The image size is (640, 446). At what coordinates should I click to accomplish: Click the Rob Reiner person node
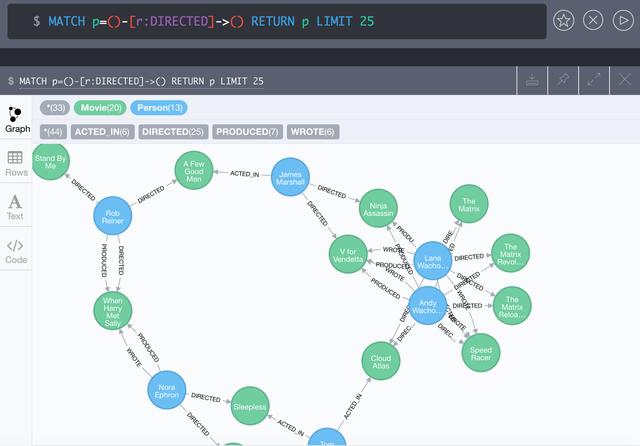point(113,216)
